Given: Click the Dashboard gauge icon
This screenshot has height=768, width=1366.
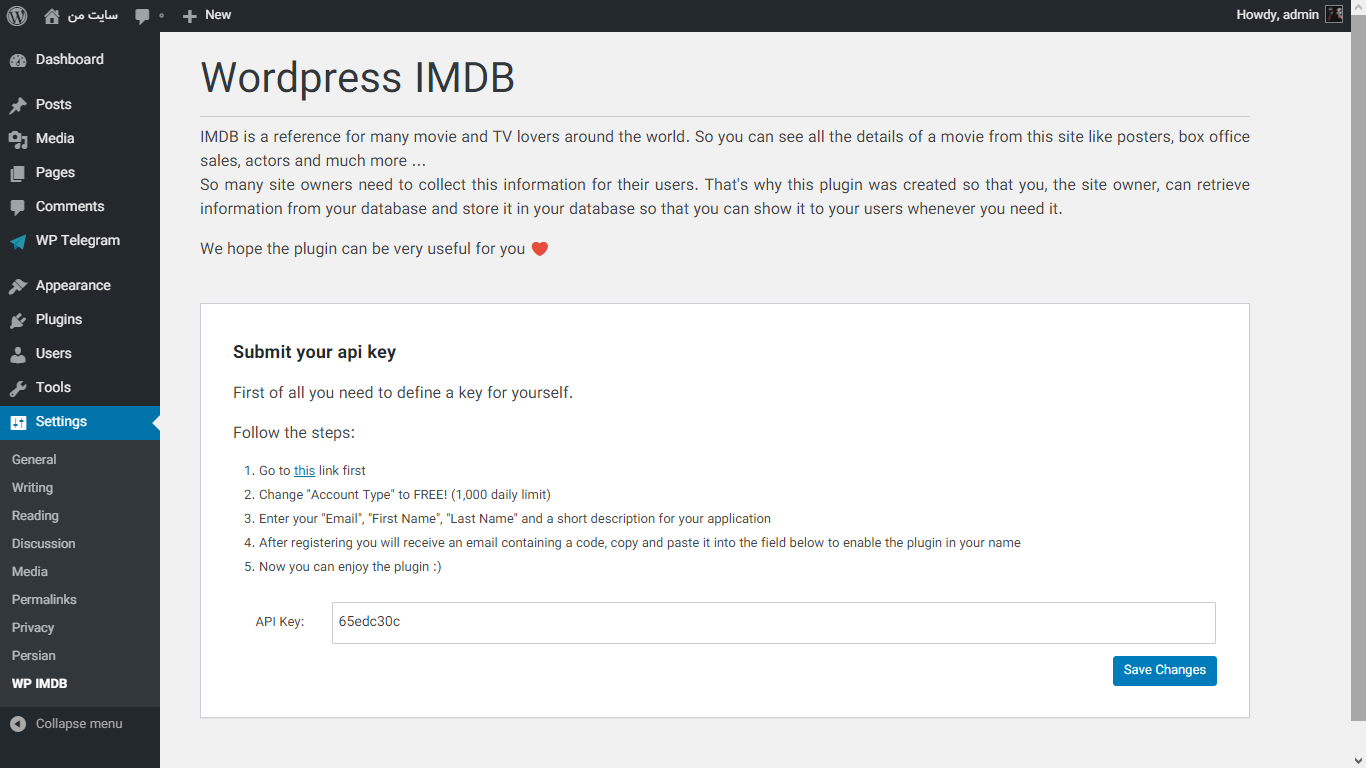Looking at the screenshot, I should [x=18, y=60].
